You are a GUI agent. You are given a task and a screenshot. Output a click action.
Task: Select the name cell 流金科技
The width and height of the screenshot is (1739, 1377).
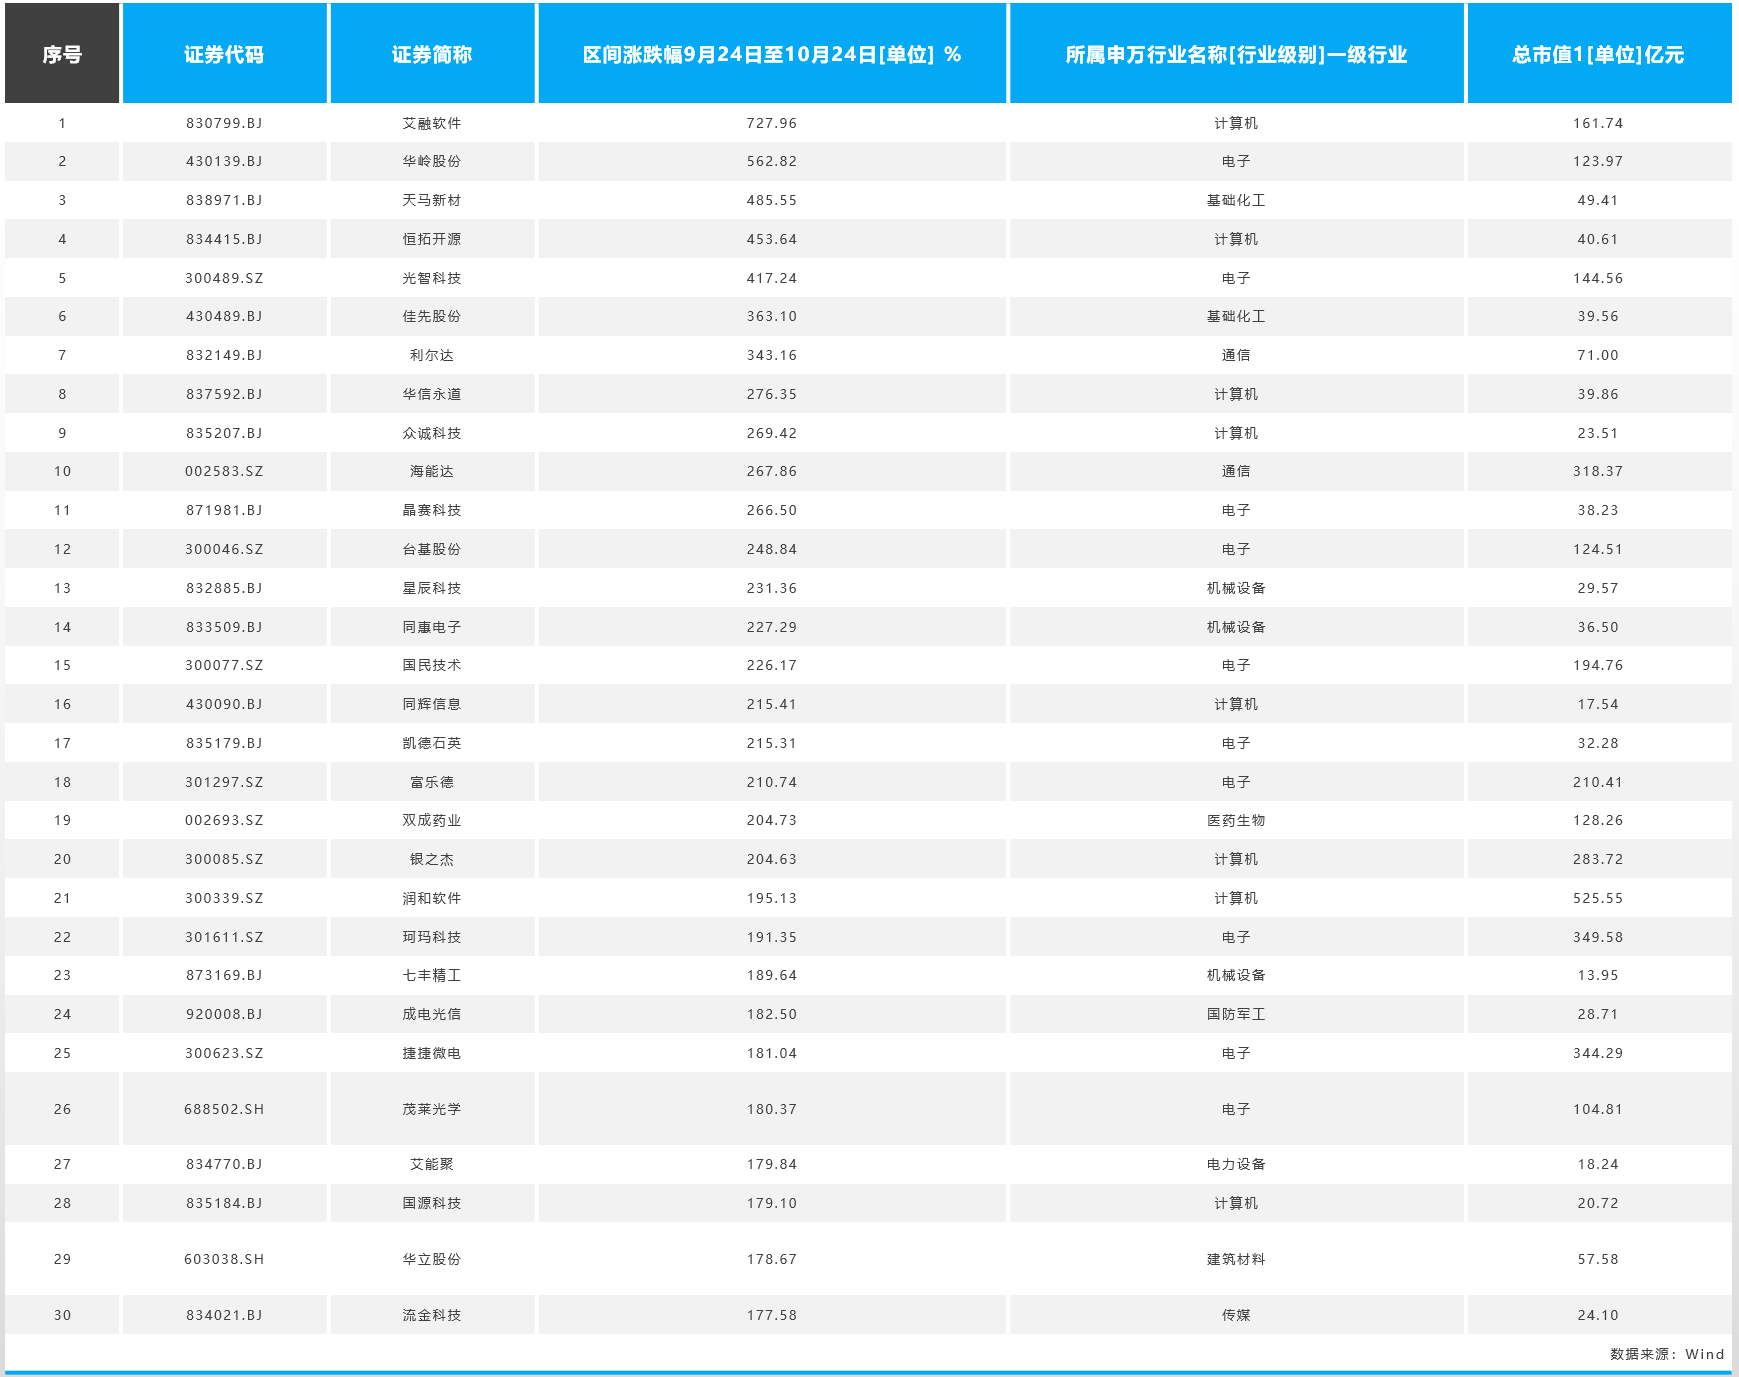pyautogui.click(x=432, y=1315)
